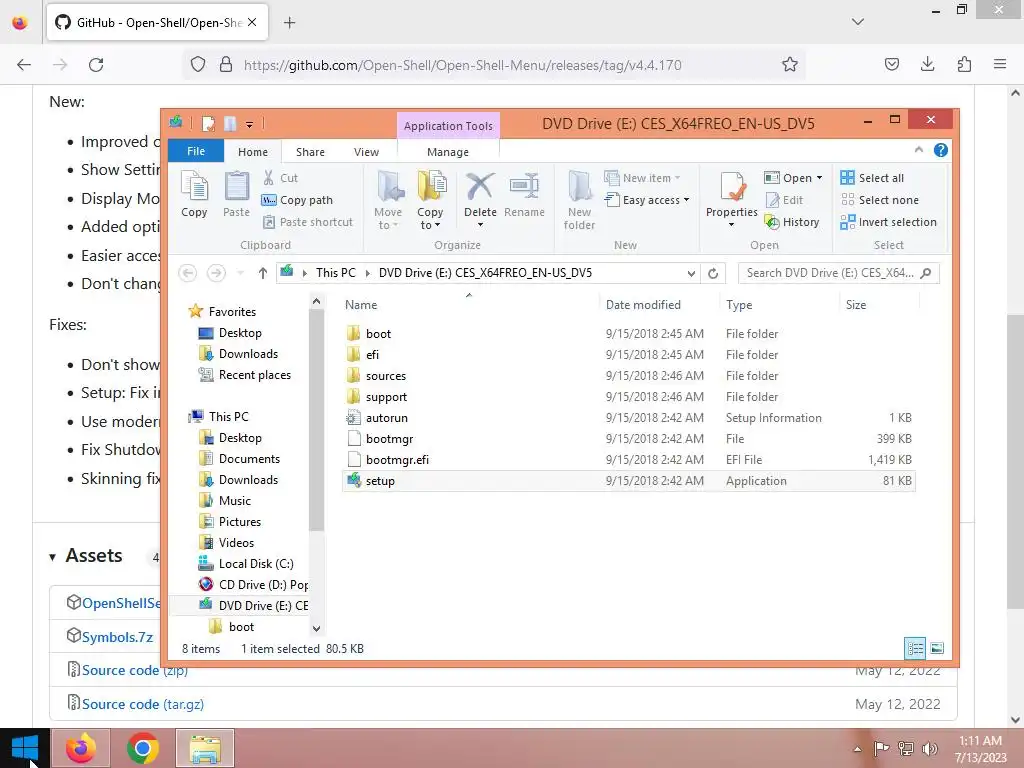The width and height of the screenshot is (1024, 768).
Task: Click the Properties checkmark icon
Action: coord(732,187)
